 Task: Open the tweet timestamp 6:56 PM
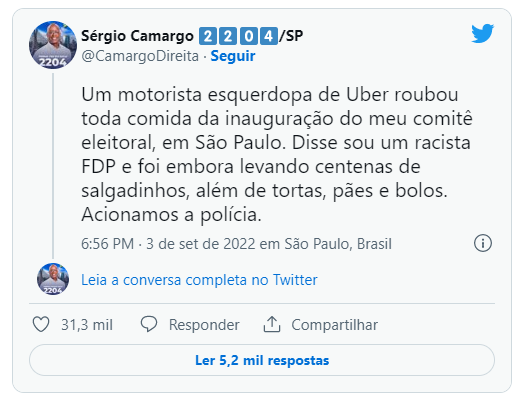(107, 244)
